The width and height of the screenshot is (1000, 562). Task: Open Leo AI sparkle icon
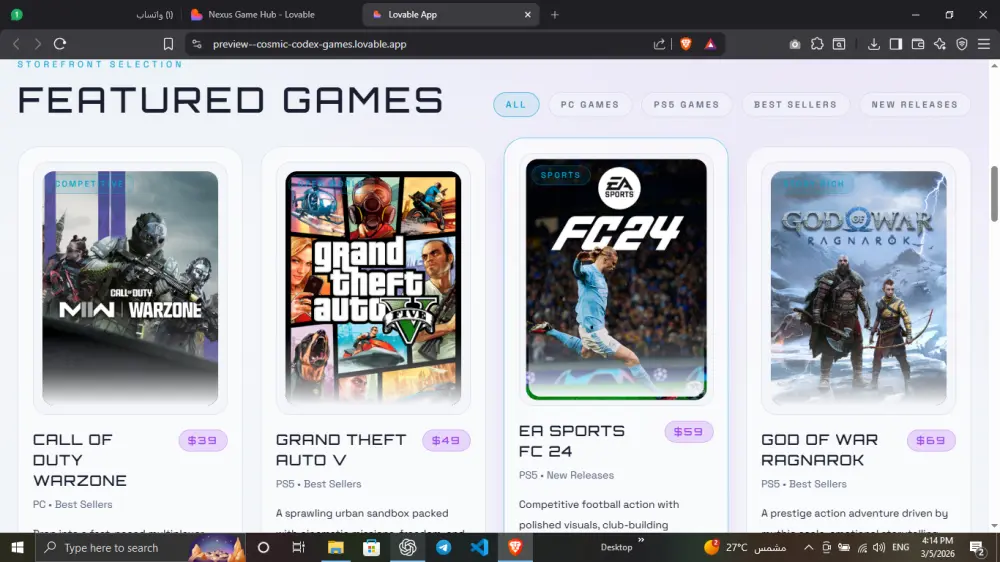[940, 44]
